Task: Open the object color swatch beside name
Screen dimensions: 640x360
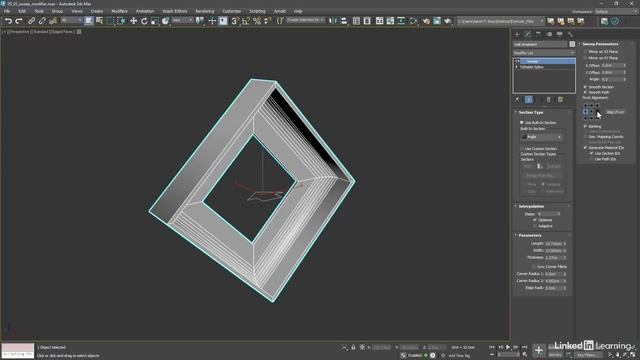Action: 572,44
